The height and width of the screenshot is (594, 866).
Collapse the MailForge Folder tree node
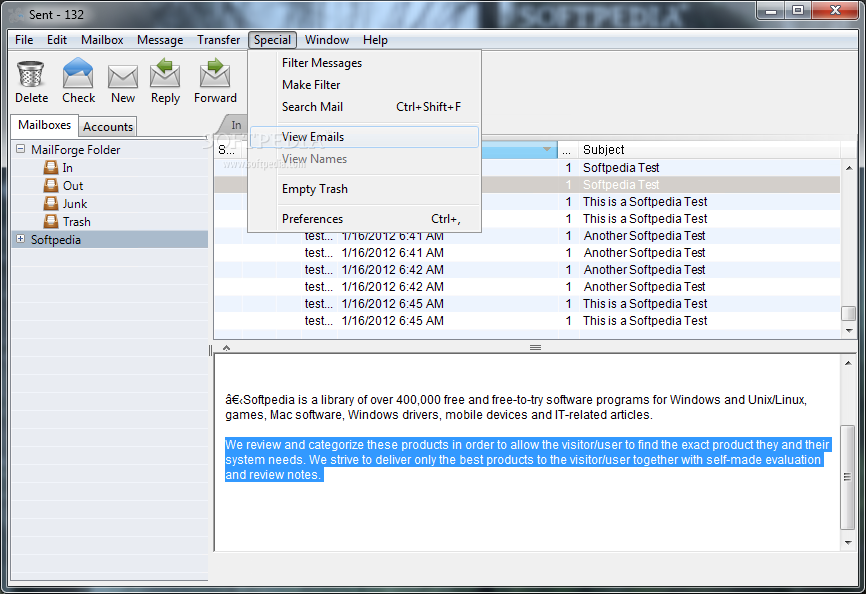click(x=20, y=149)
